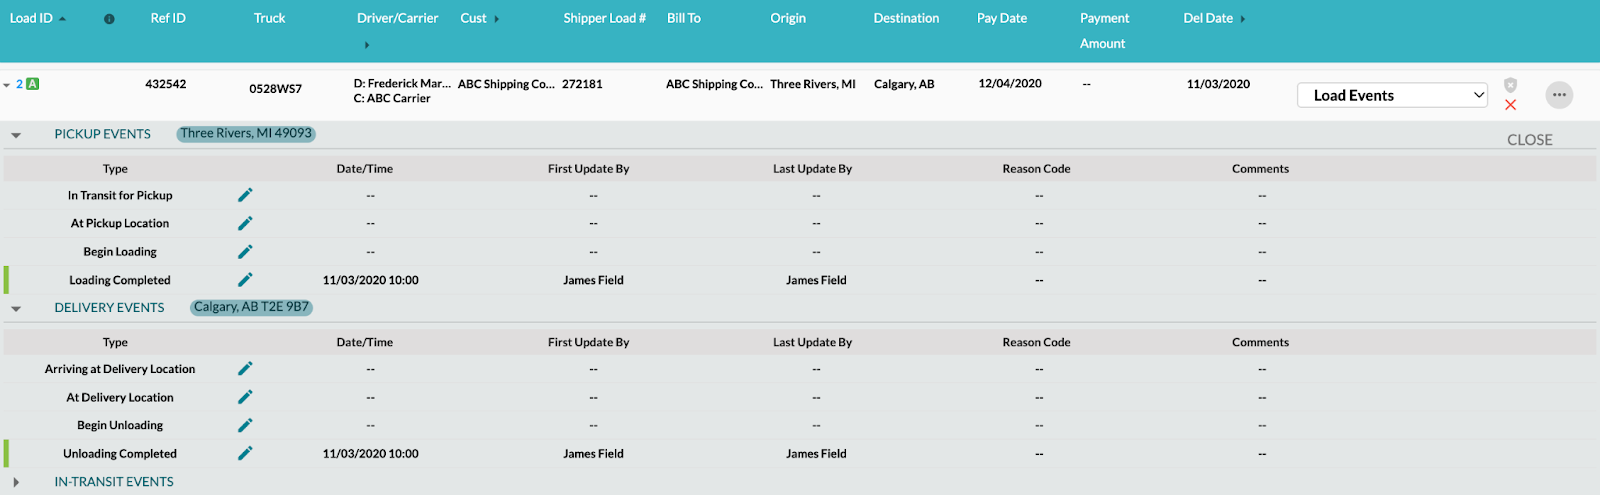
Task: Collapse load row 2 arrow
Action: pos(7,85)
